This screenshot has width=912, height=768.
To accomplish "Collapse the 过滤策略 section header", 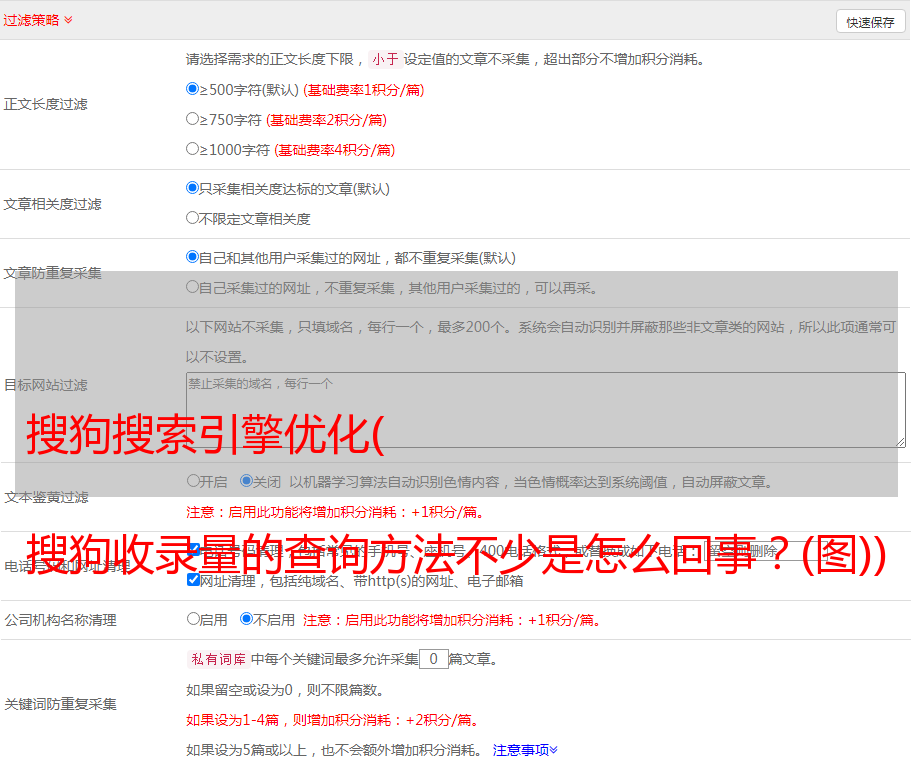I will (x=38, y=20).
